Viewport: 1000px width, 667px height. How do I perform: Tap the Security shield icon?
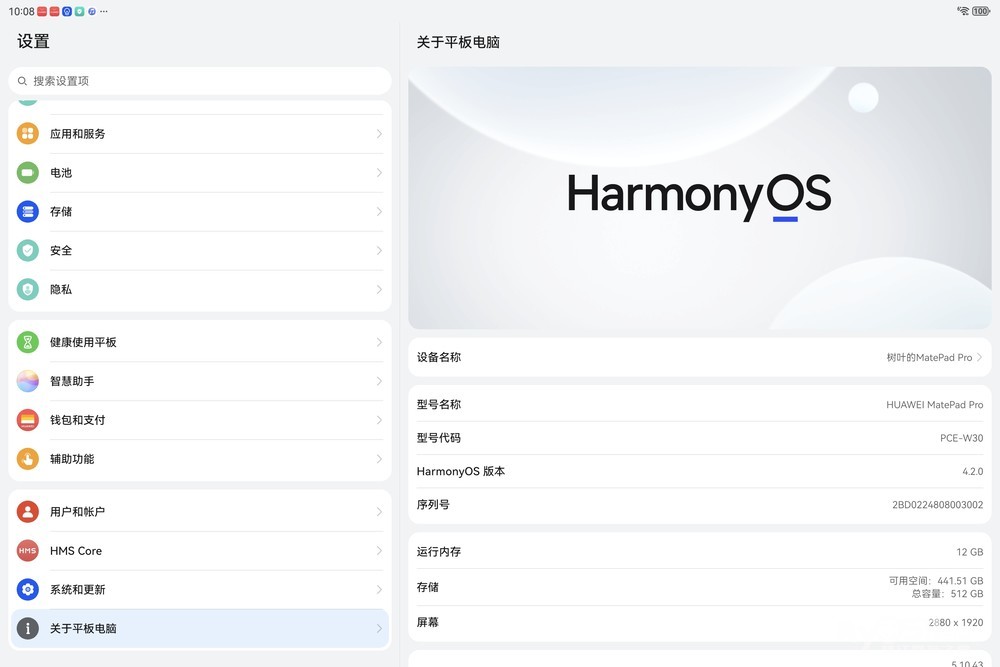[x=28, y=250]
